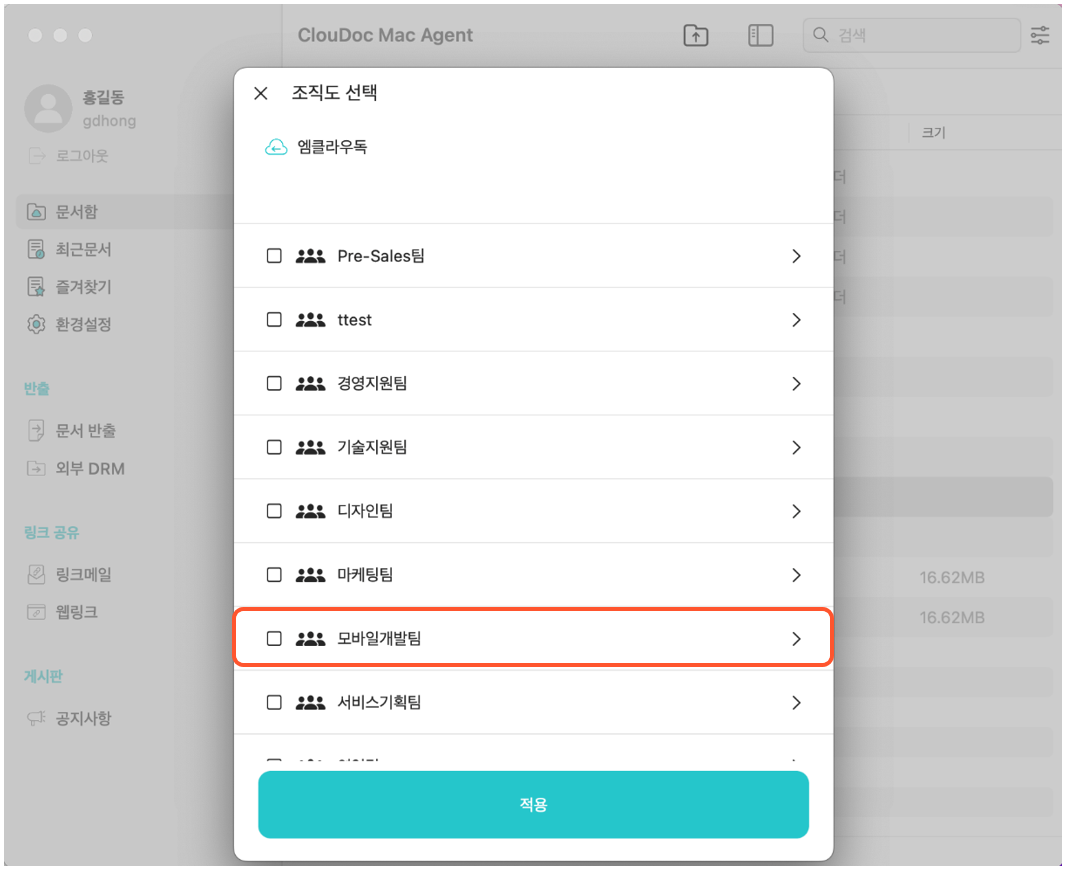This screenshot has height=870, width=1065.
Task: Expand the 서비스기획팀 chevron arrow
Action: (796, 702)
